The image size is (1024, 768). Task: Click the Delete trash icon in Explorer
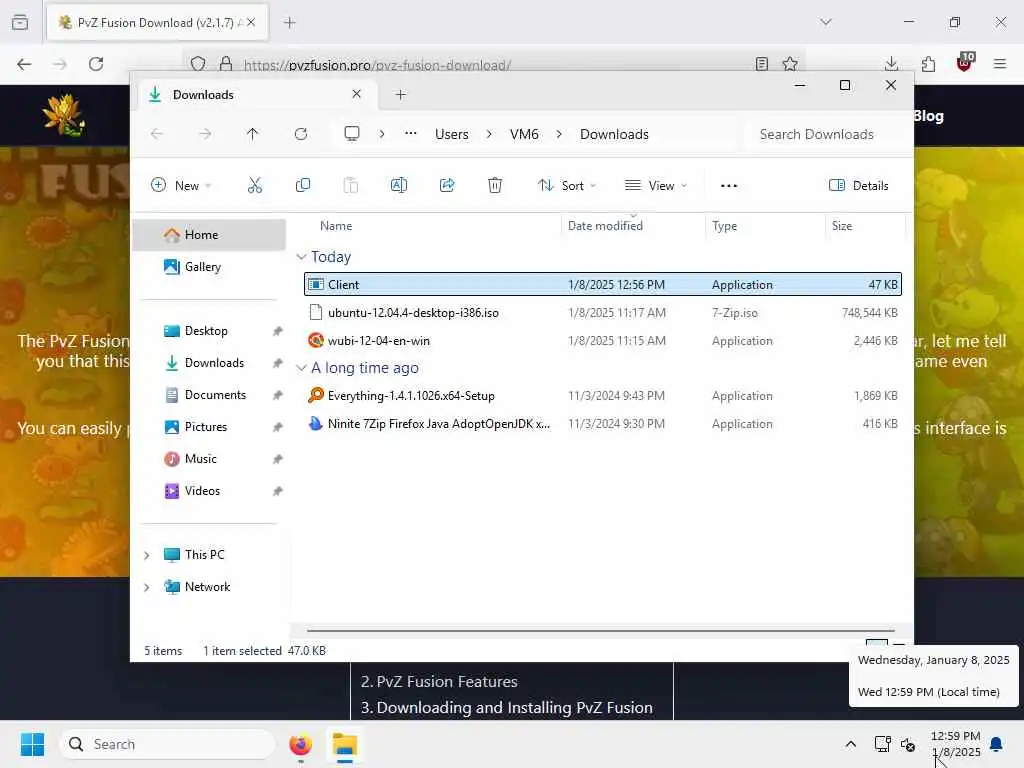pyautogui.click(x=495, y=185)
